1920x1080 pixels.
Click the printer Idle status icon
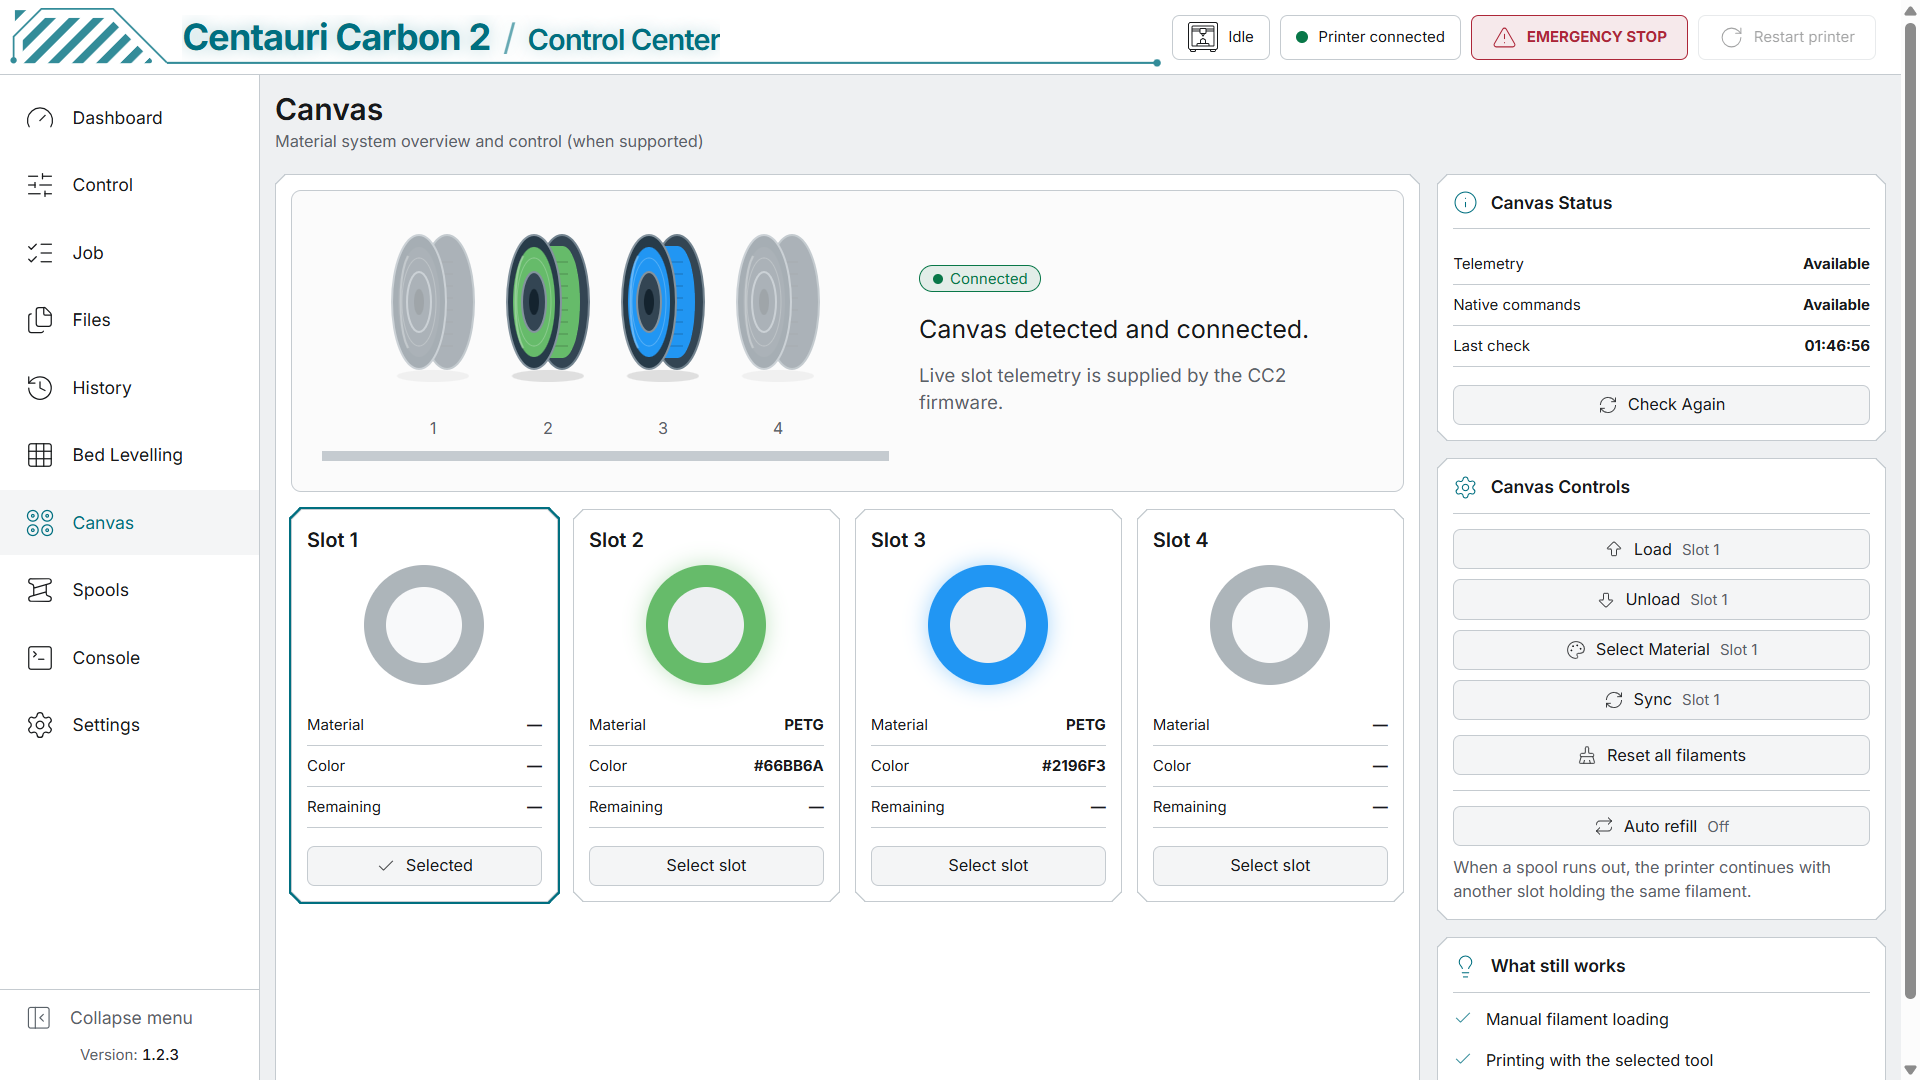(1203, 37)
